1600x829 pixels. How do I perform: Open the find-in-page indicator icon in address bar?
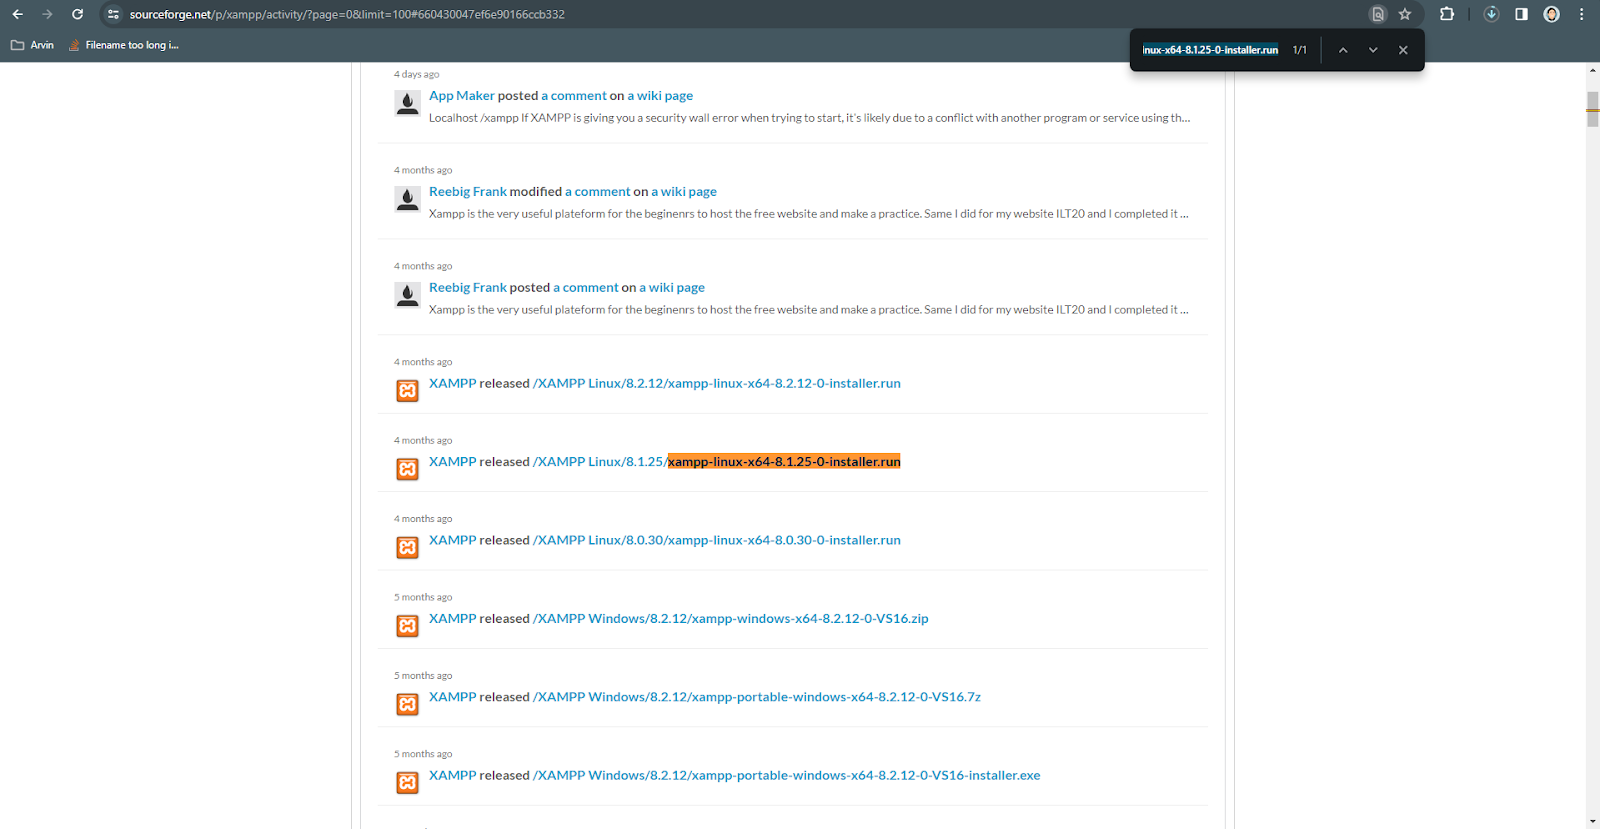[1378, 14]
